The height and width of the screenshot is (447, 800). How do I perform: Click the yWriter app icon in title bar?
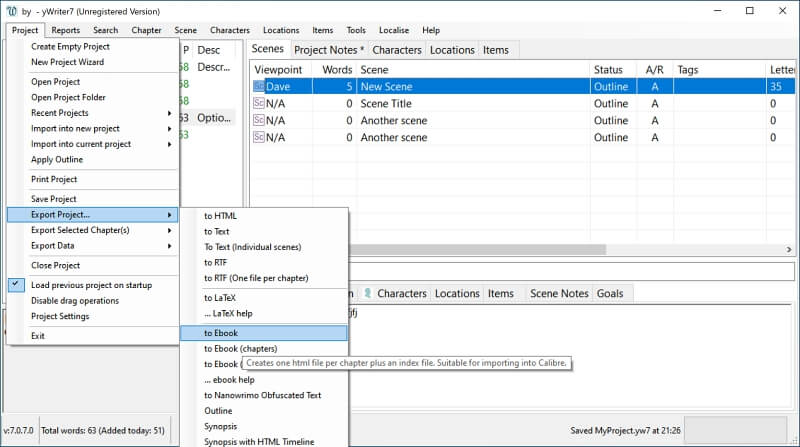click(12, 11)
